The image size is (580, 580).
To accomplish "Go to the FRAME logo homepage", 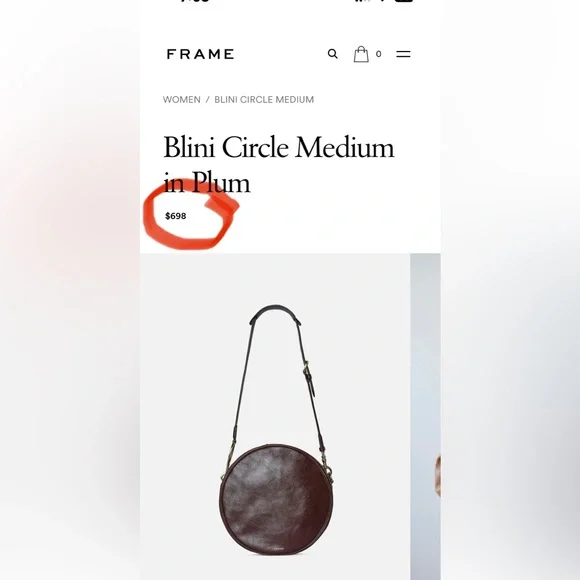I will tap(200, 54).
